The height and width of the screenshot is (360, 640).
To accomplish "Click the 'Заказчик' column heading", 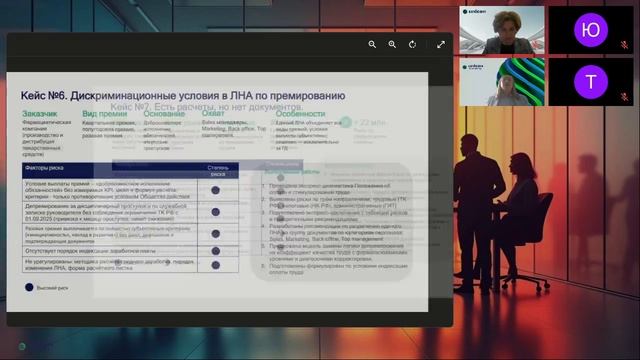I will (x=40, y=114).
